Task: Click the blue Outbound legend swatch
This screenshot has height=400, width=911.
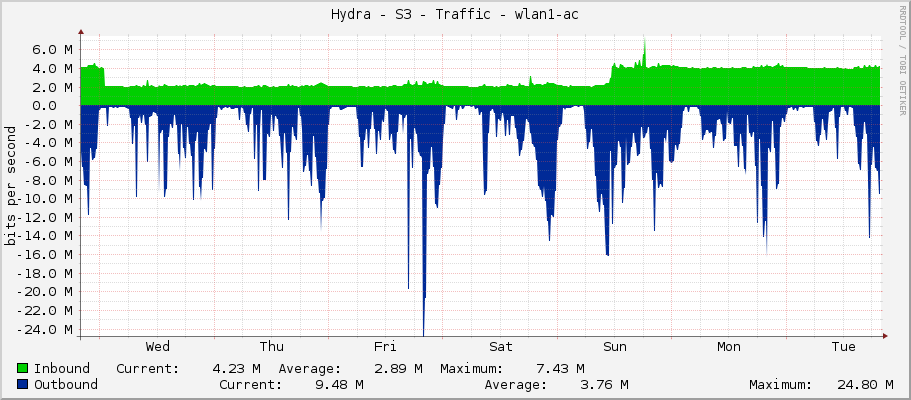Action: point(23,384)
